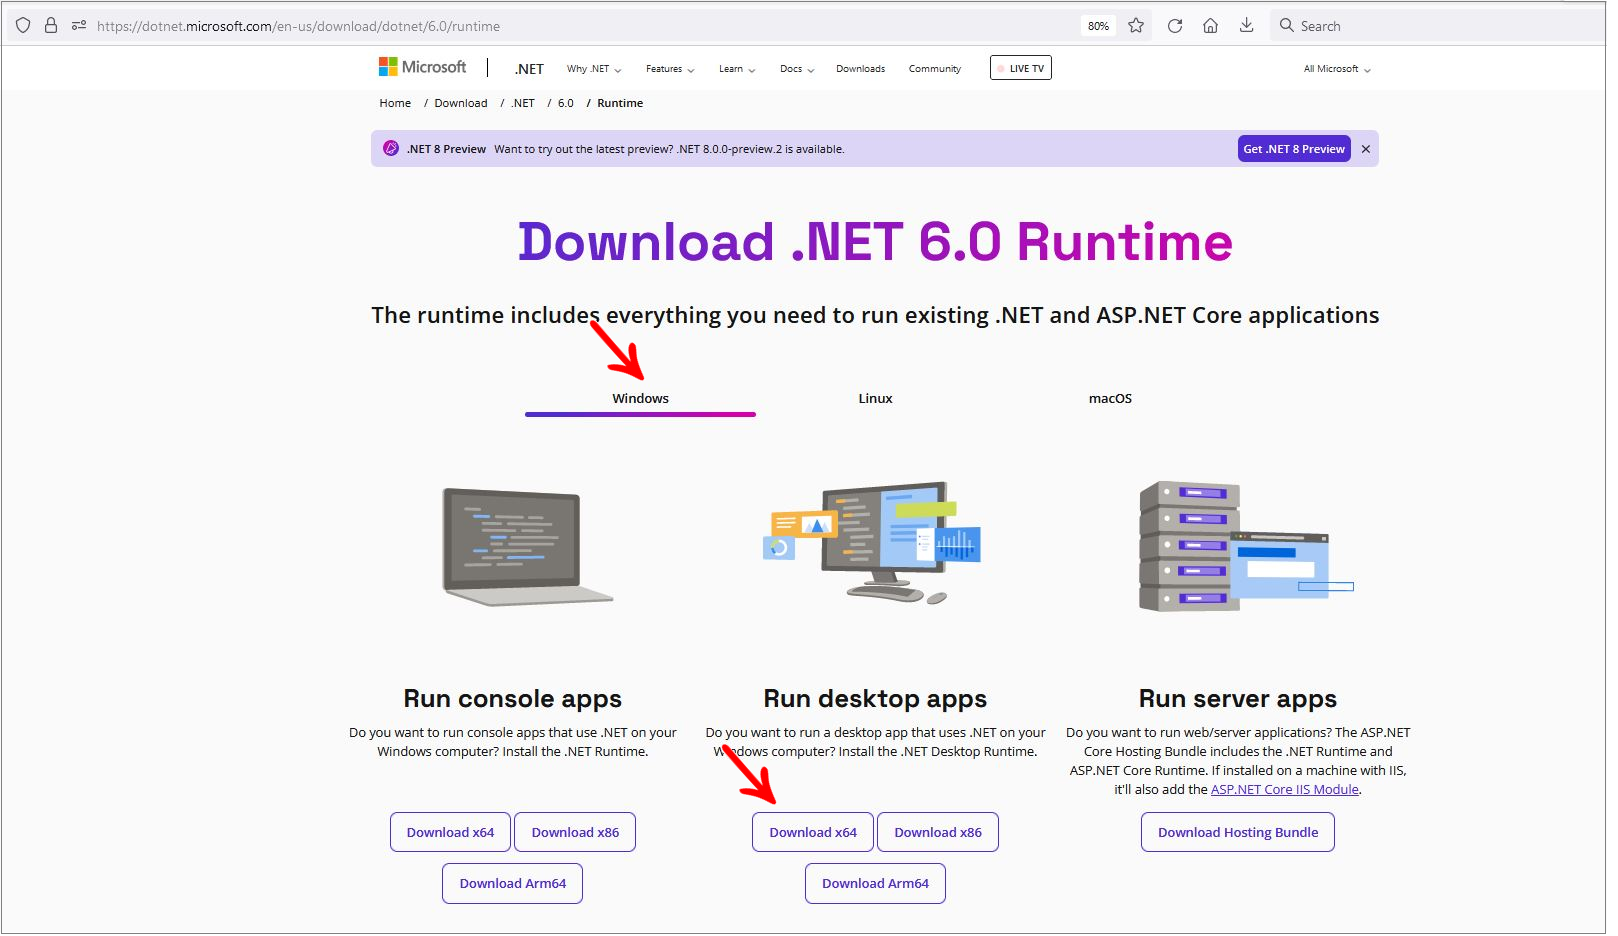The height and width of the screenshot is (936, 1618).
Task: Click the browser address bar URL
Action: (298, 26)
